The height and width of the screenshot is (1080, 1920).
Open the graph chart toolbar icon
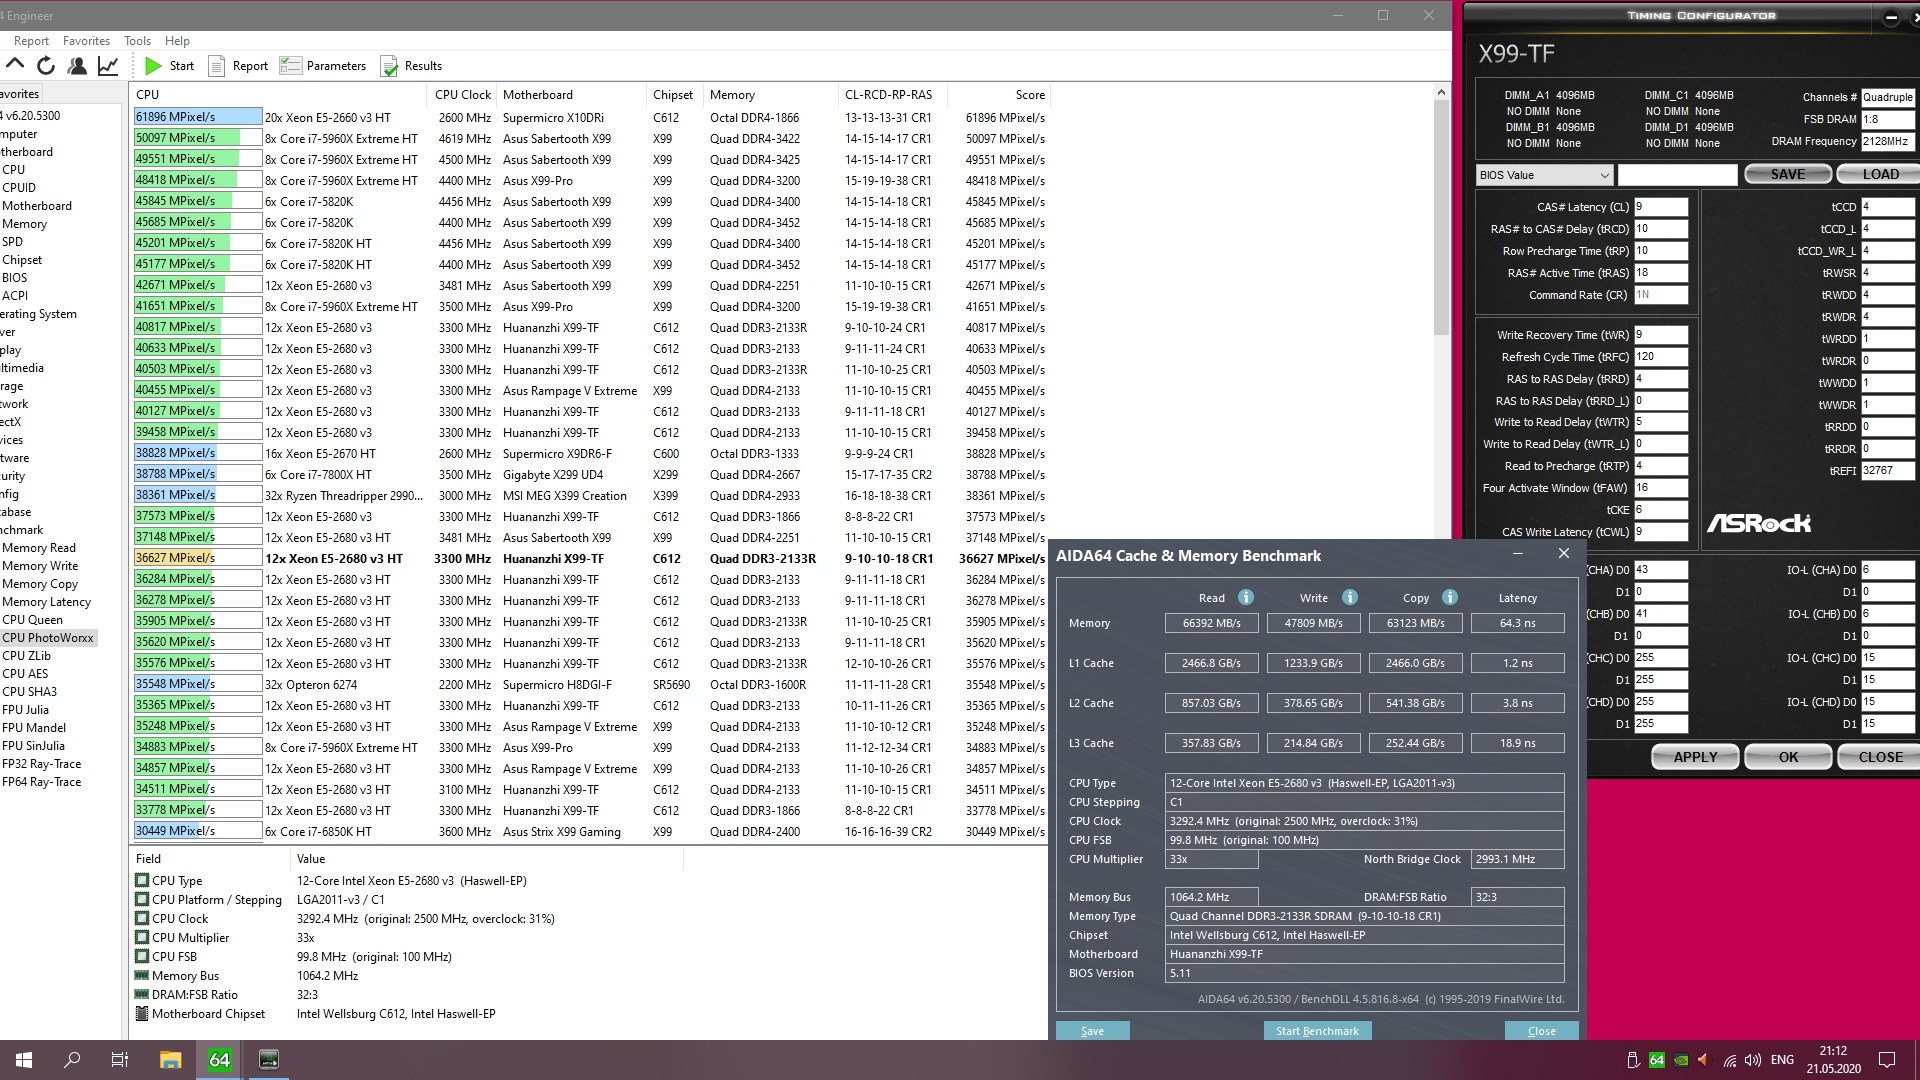[x=108, y=66]
